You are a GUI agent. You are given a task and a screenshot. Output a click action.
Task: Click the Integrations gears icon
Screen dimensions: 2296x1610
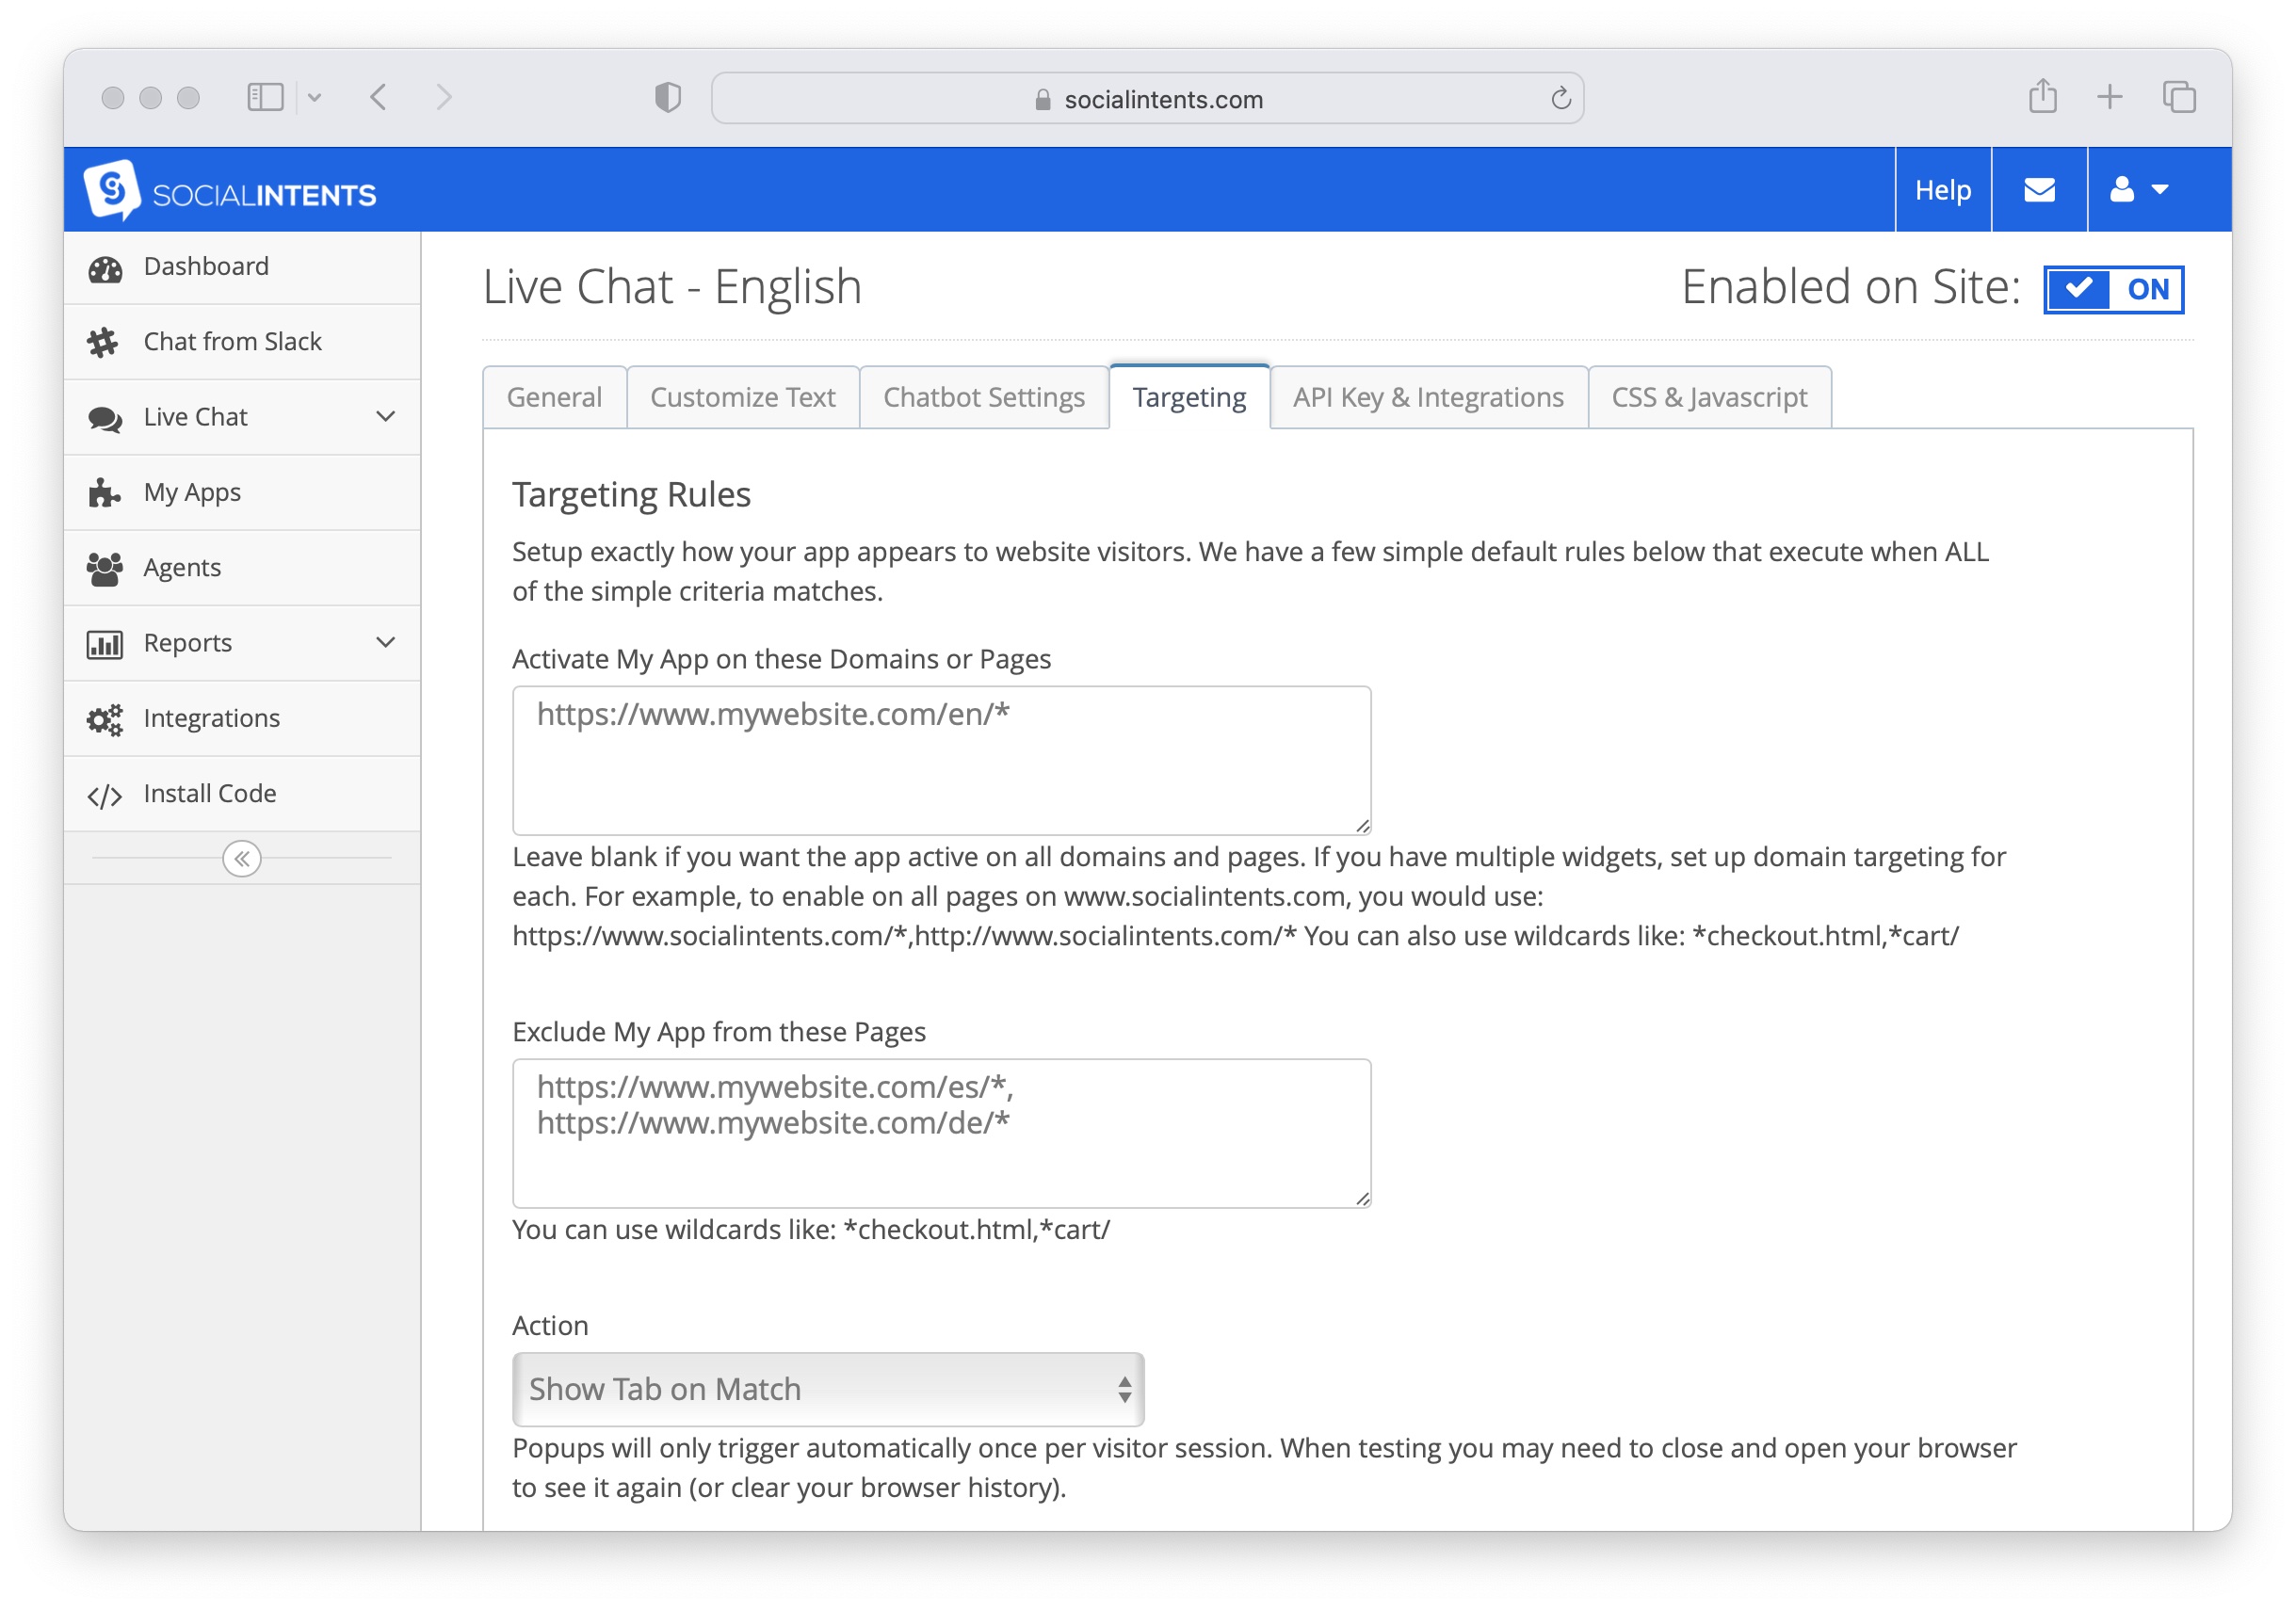(104, 719)
